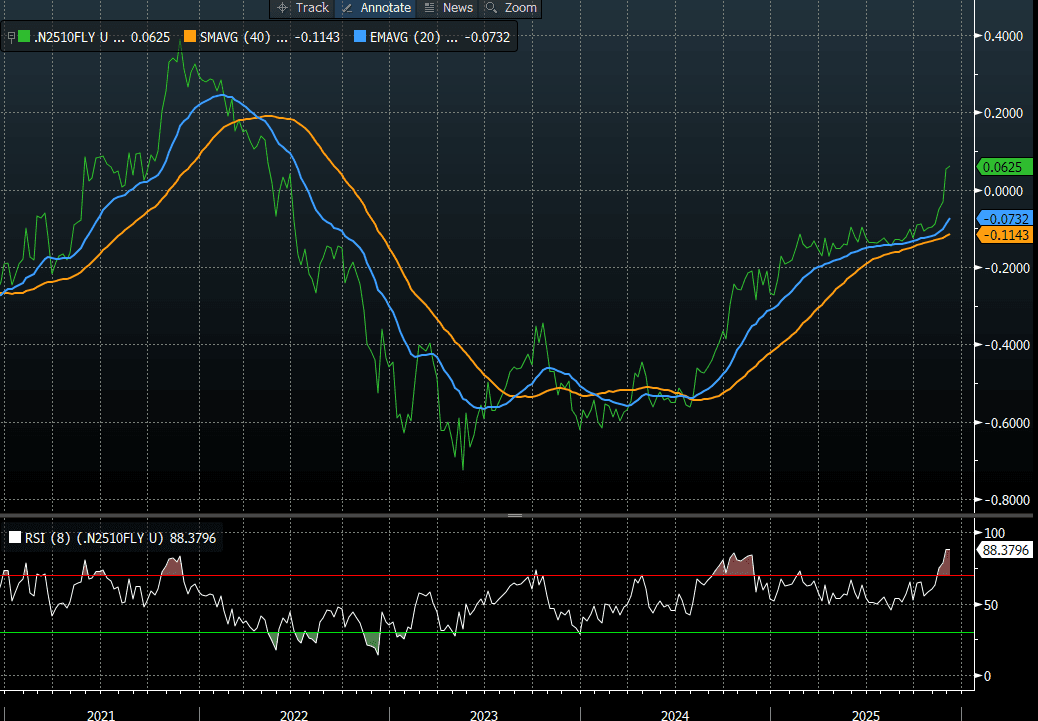Click the panel divider between chart and RSI
1038x721 pixels.
[x=515, y=515]
